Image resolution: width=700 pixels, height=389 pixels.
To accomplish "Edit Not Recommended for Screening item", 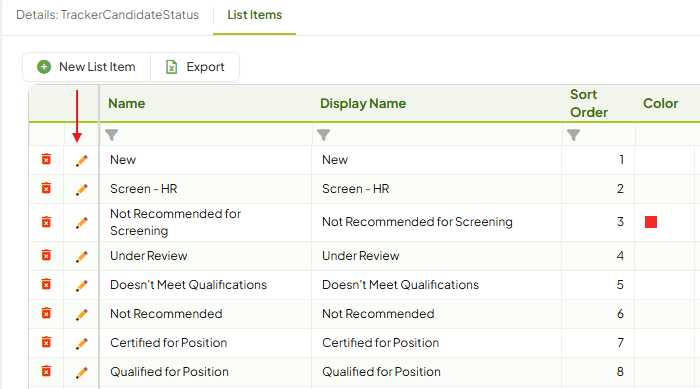I will point(81,223).
